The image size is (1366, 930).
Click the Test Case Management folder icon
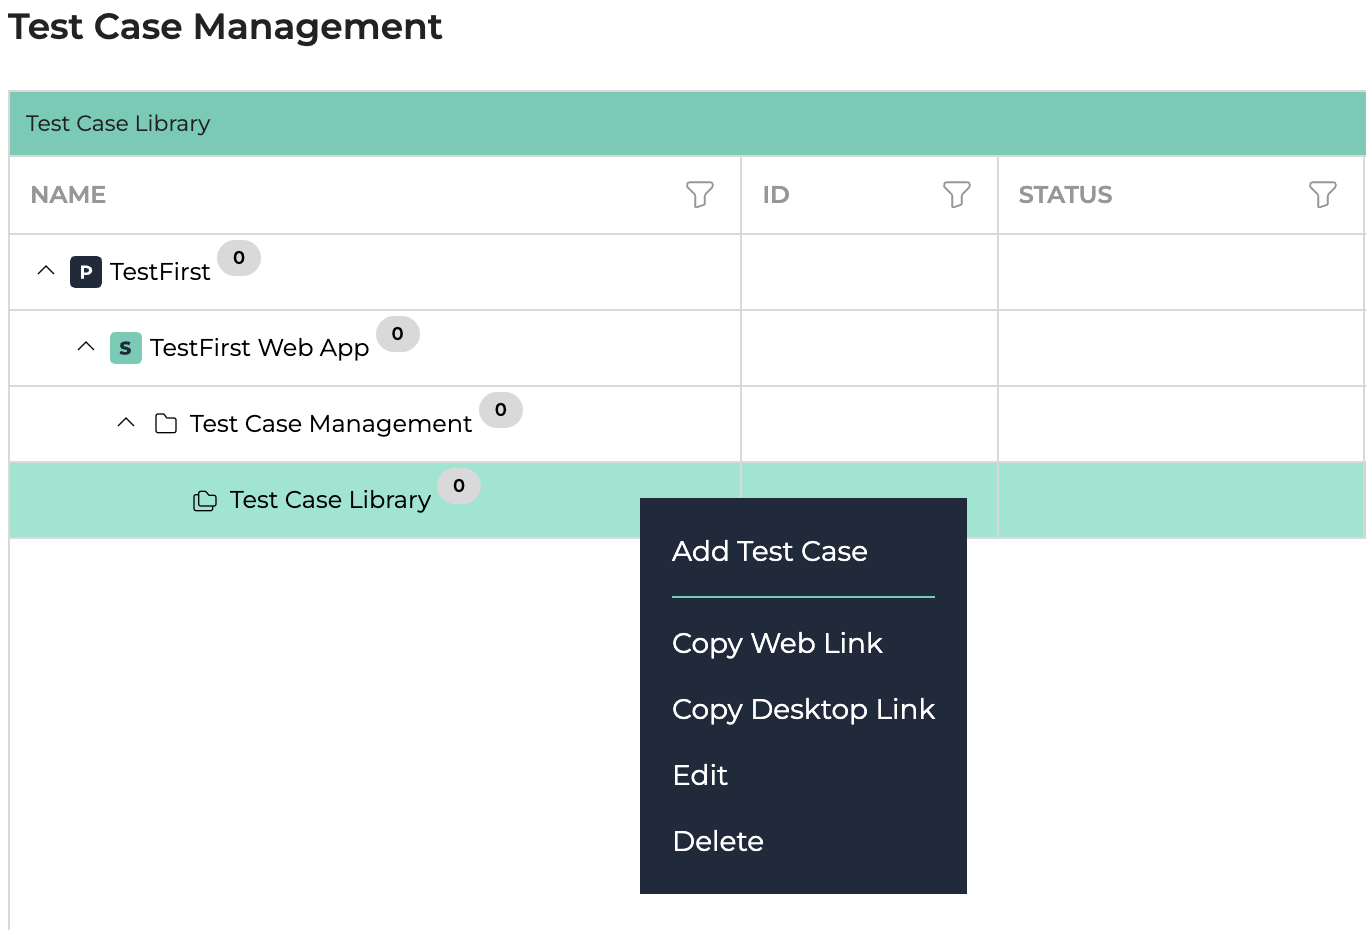point(166,424)
